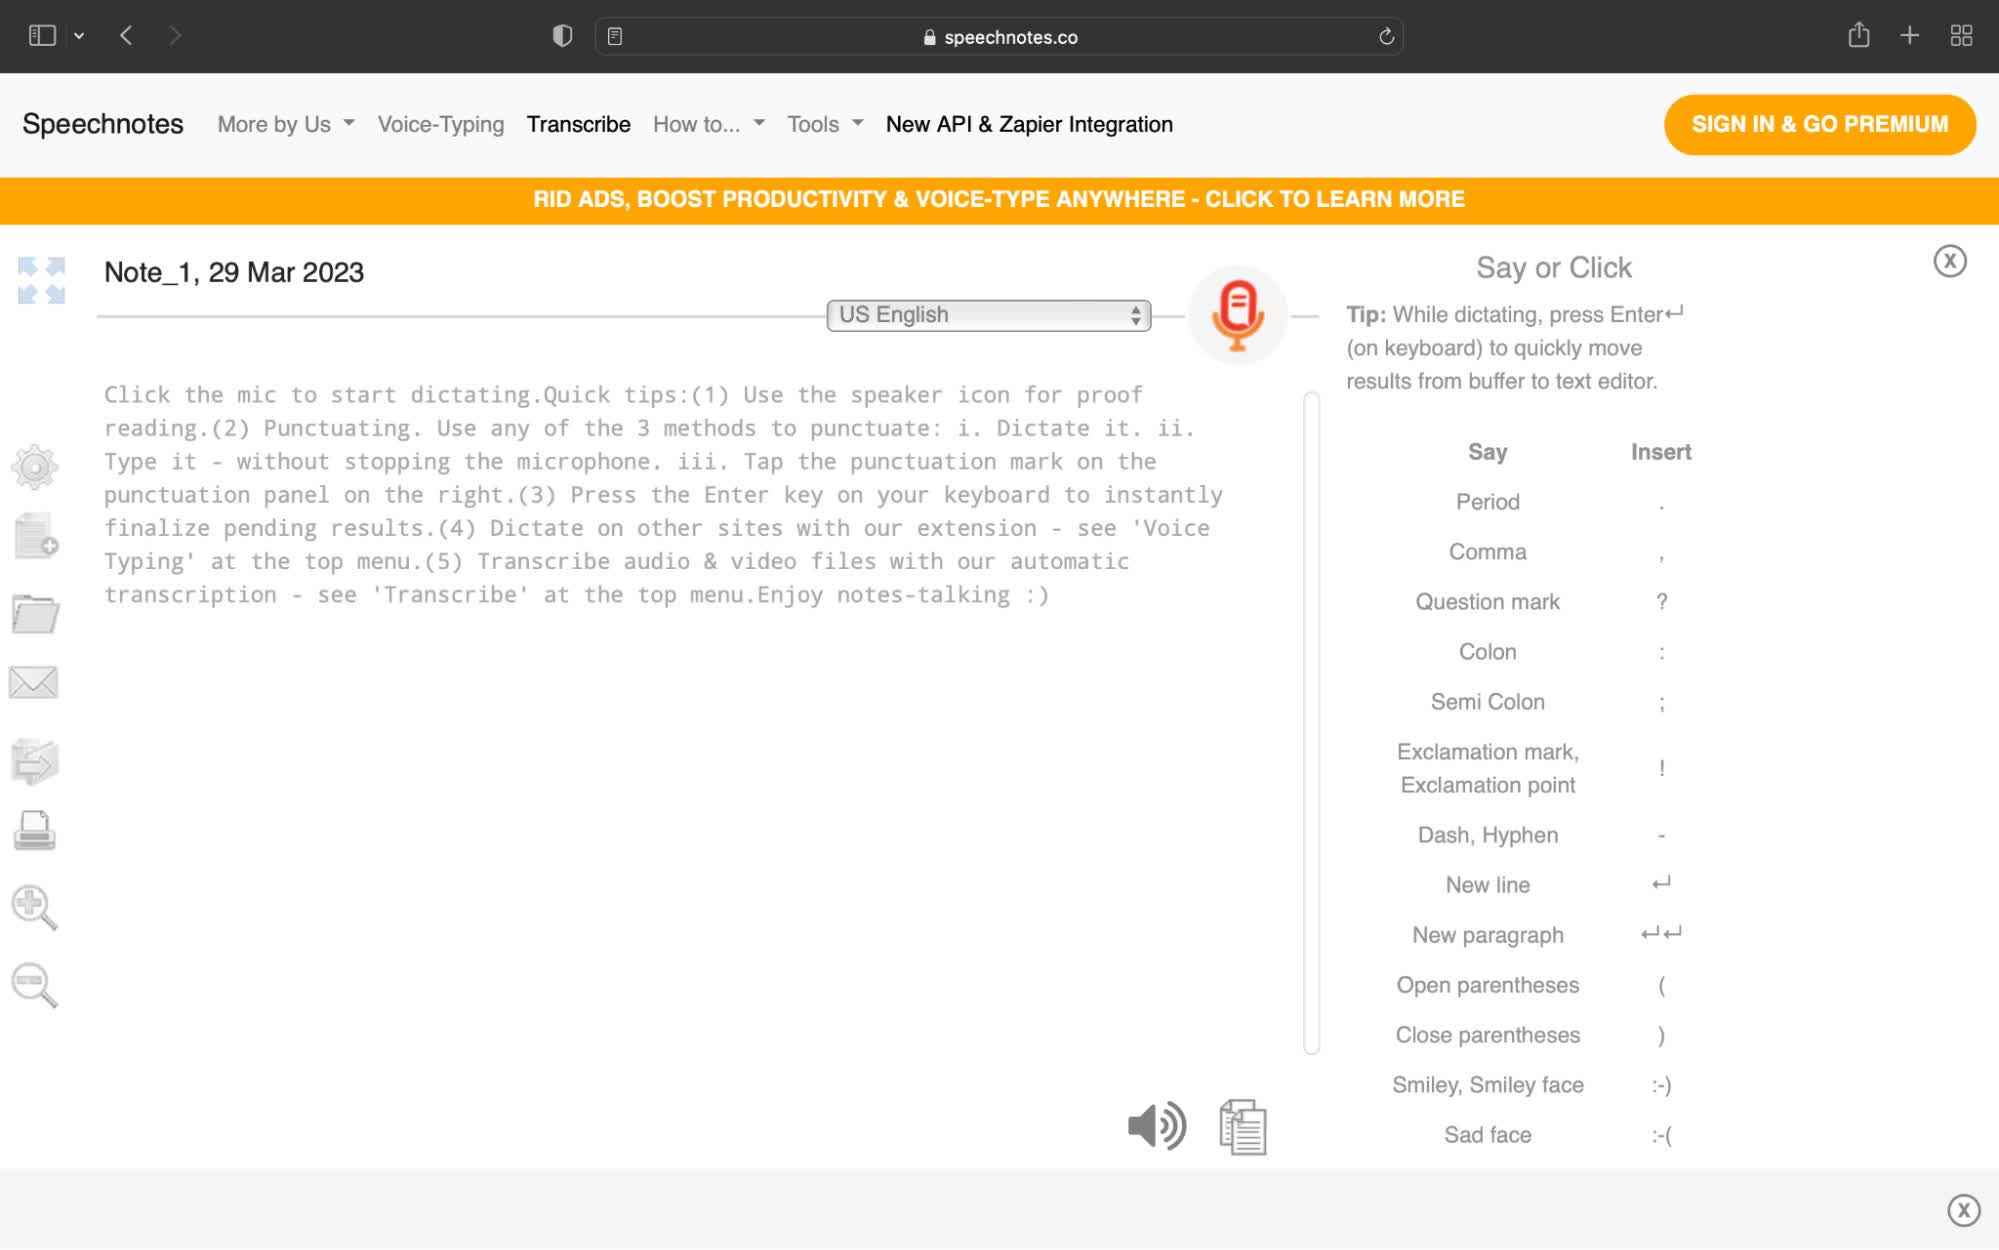The width and height of the screenshot is (1999, 1250).
Task: Create a new note with document-plus icon
Action: [36, 537]
